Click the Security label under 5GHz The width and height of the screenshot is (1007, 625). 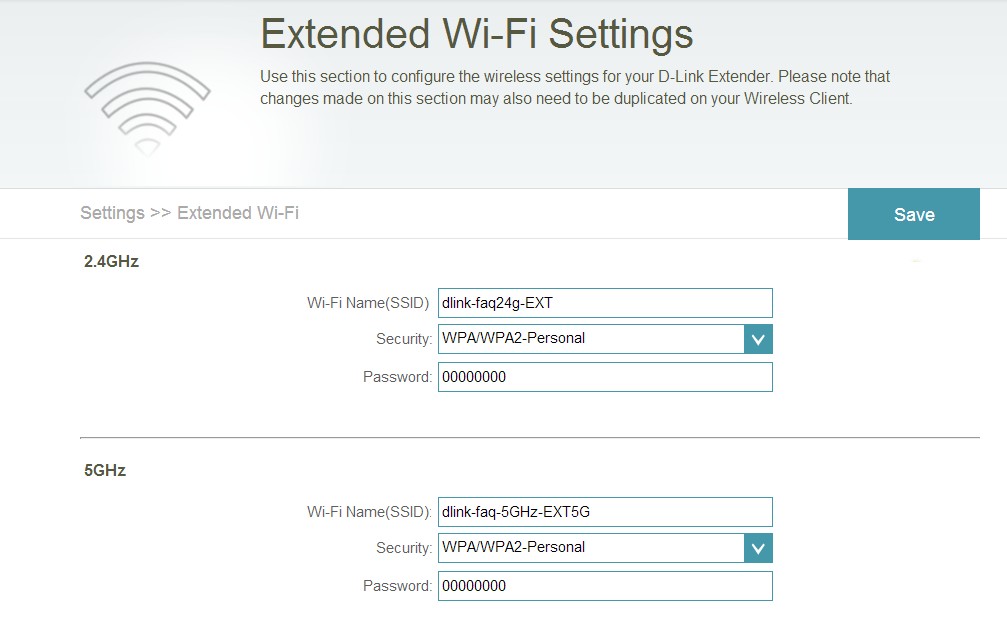(x=403, y=548)
